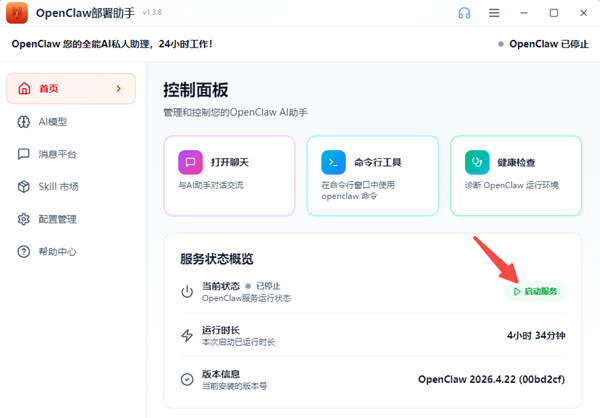This screenshot has height=418, width=600.
Task: Click the 当前状态 row label
Action: coord(221,286)
